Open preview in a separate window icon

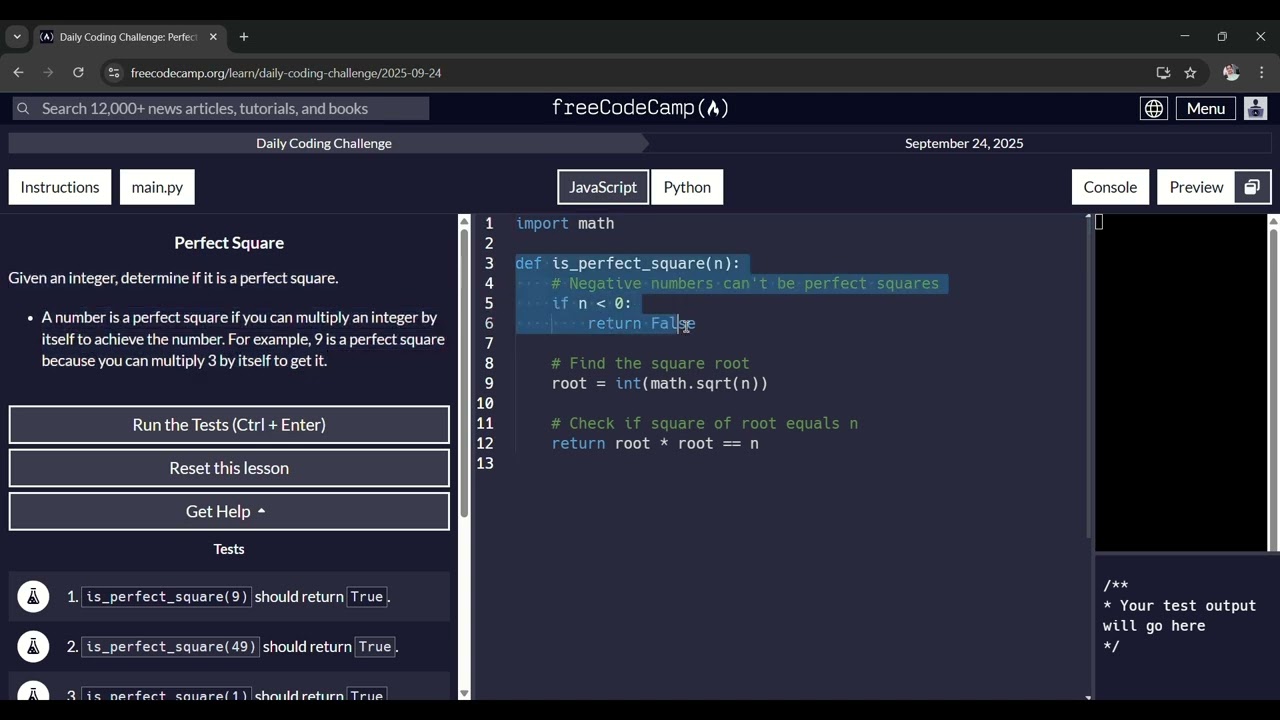1252,187
